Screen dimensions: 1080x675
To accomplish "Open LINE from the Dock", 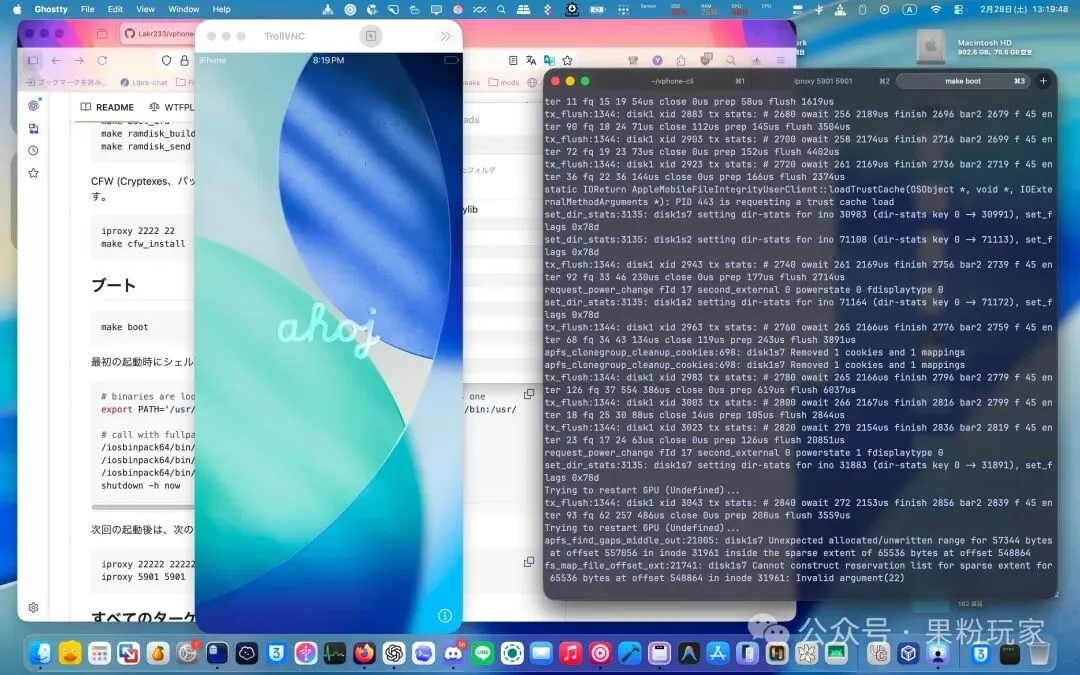I will click(x=483, y=652).
